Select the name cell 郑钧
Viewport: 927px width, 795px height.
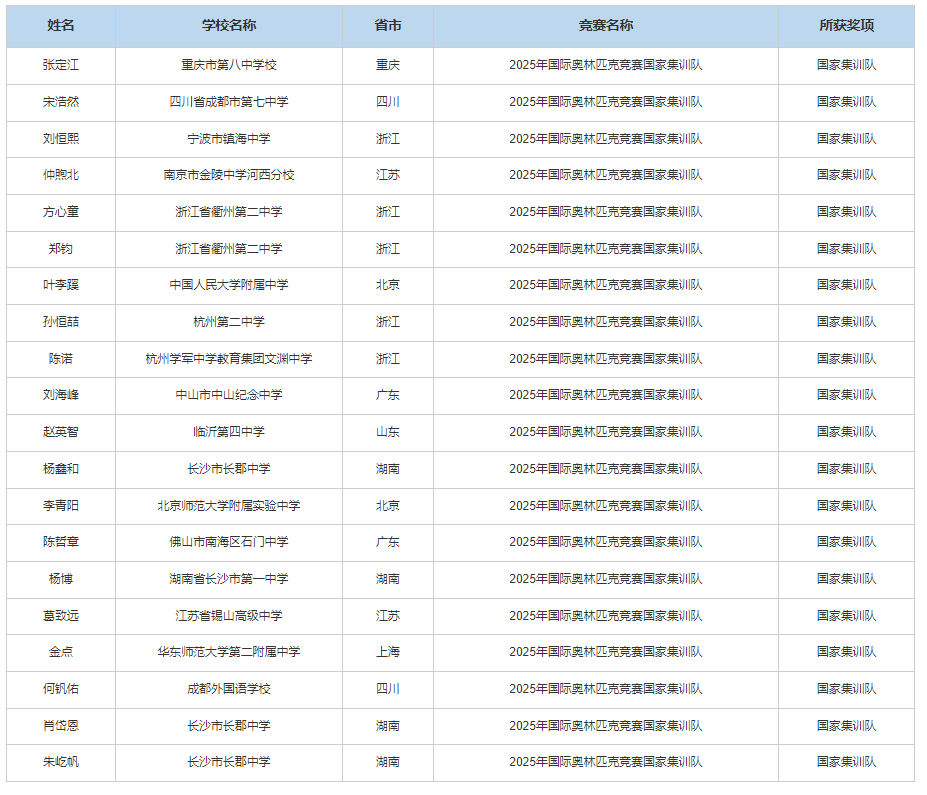coord(61,249)
